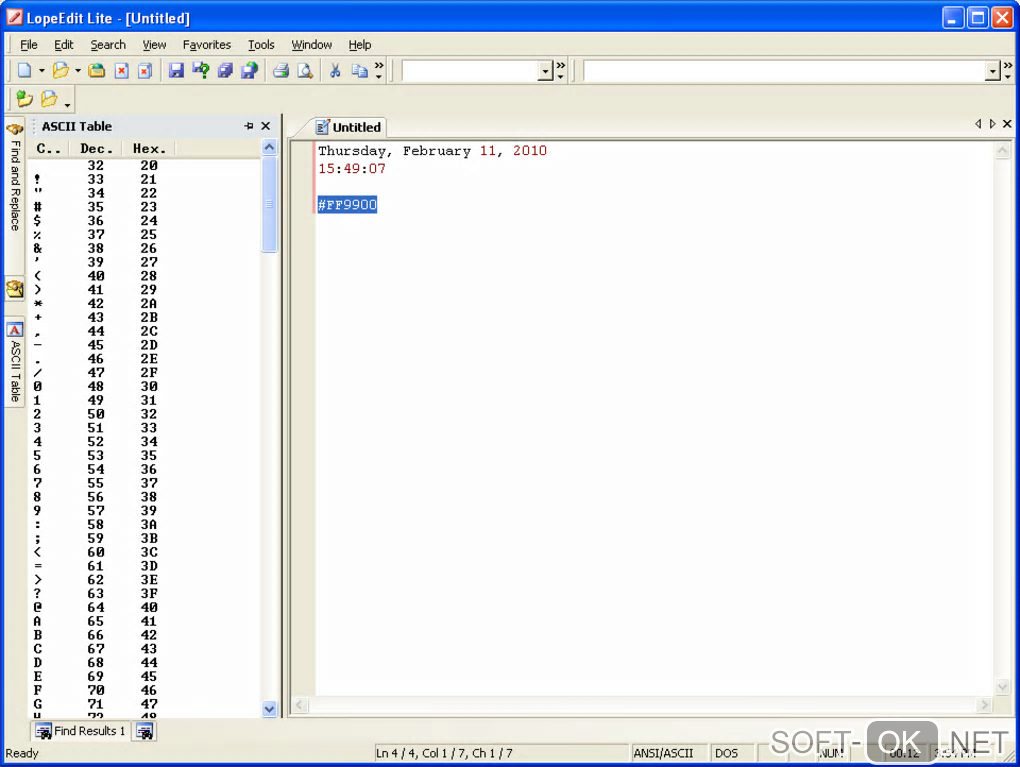The image size is (1020, 767).
Task: Expand the New document dropdown arrow
Action: click(42, 70)
